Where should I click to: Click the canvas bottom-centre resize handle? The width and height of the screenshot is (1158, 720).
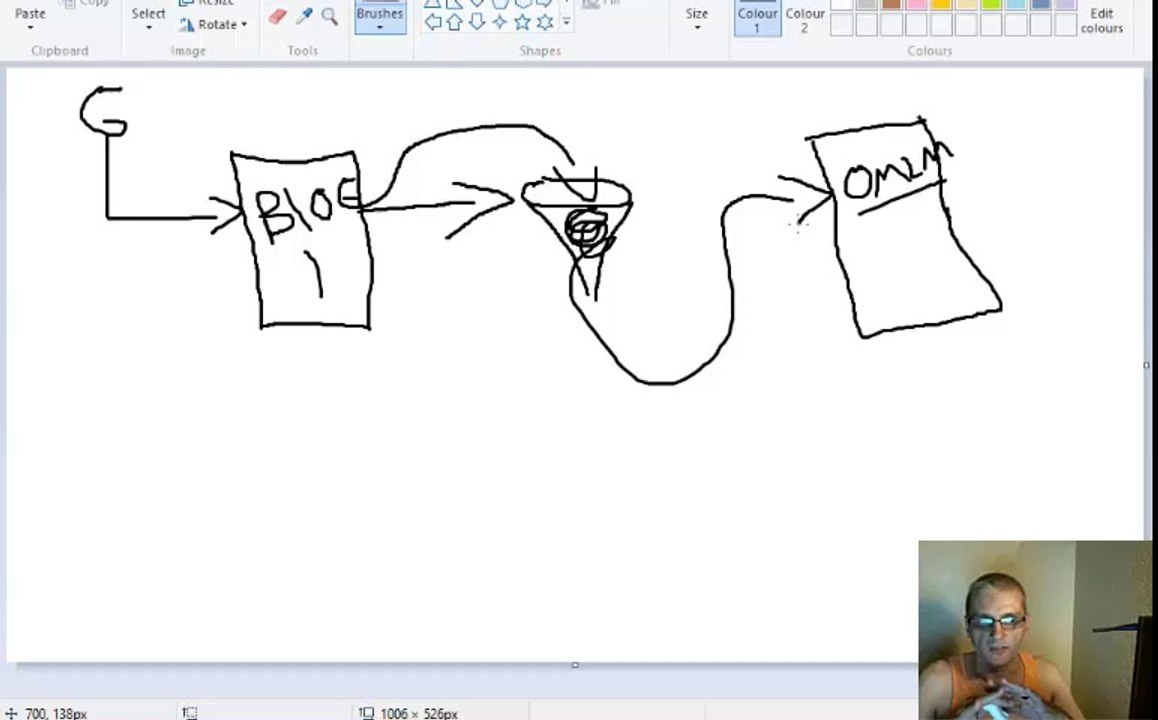[x=575, y=665]
